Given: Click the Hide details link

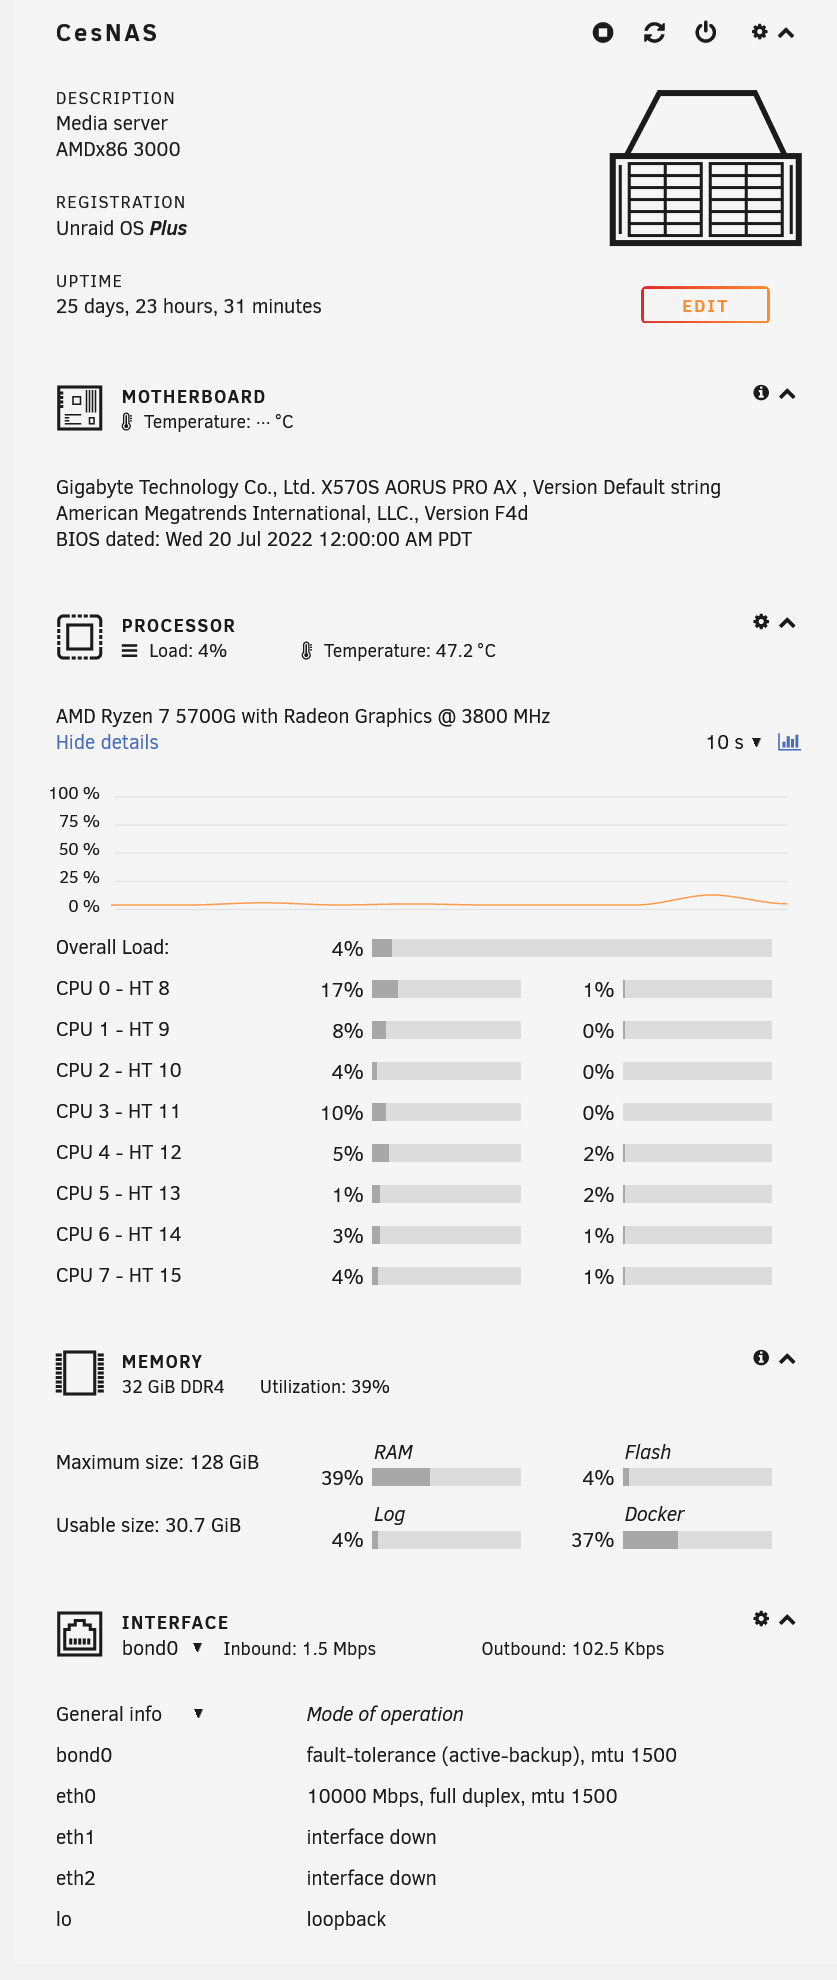Looking at the screenshot, I should [x=107, y=742].
